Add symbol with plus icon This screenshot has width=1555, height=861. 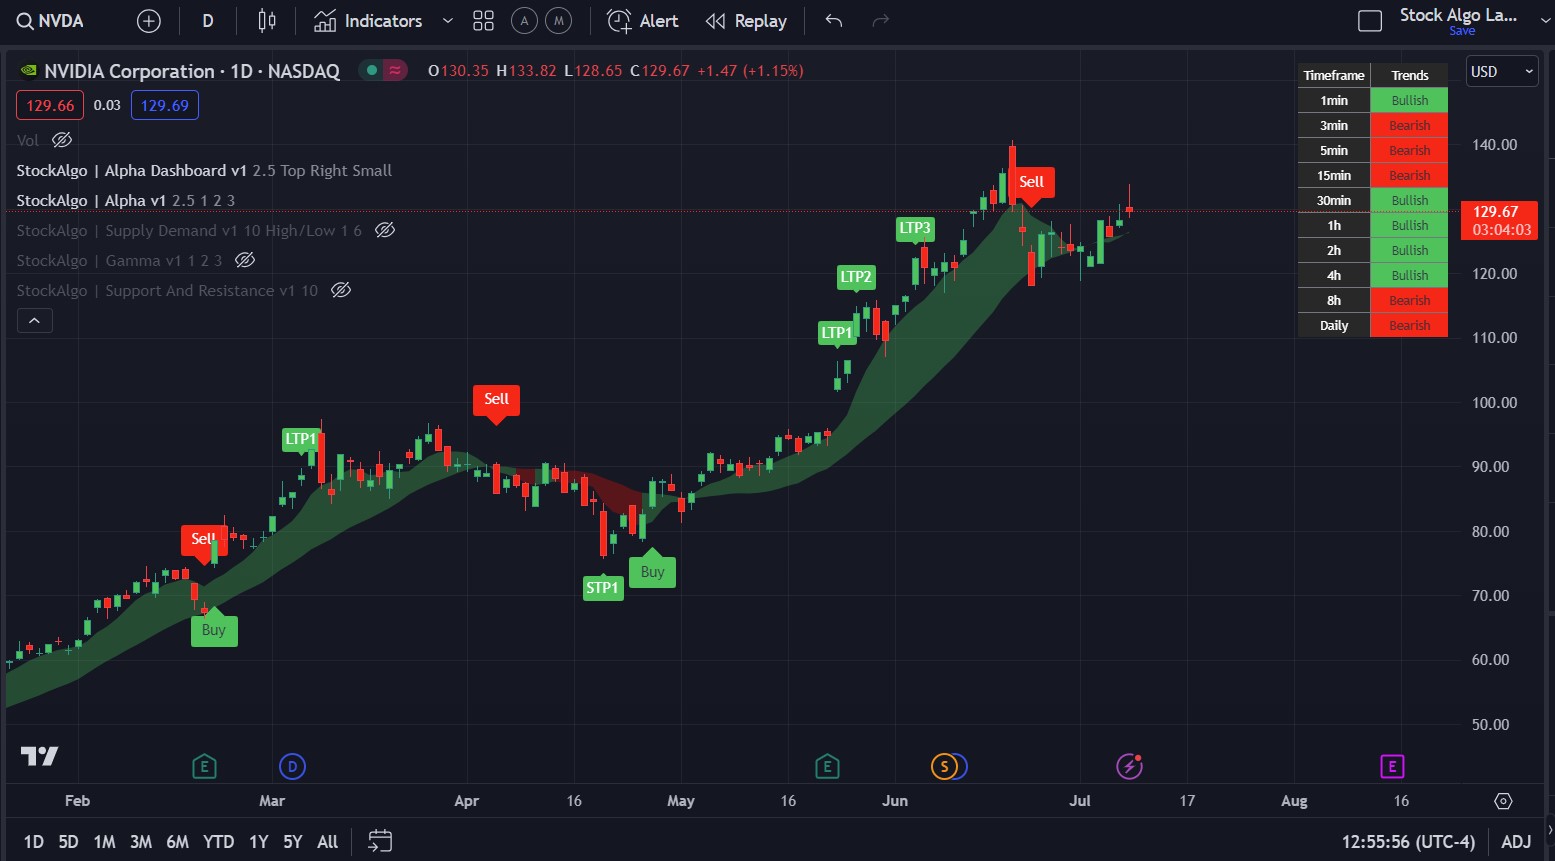(x=148, y=21)
